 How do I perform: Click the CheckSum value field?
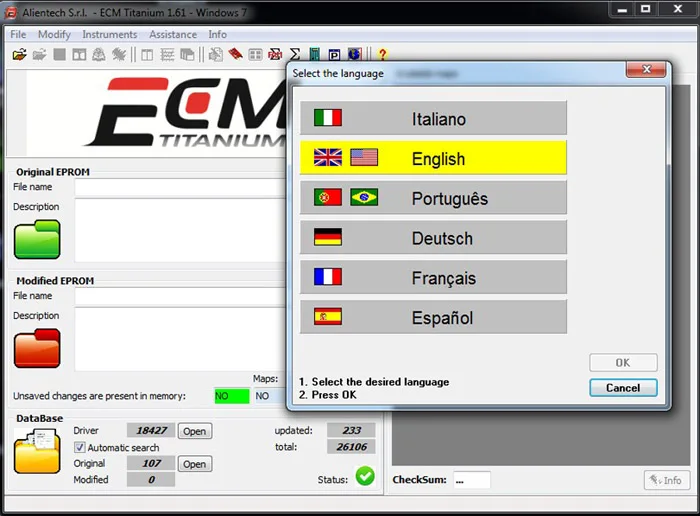(472, 480)
